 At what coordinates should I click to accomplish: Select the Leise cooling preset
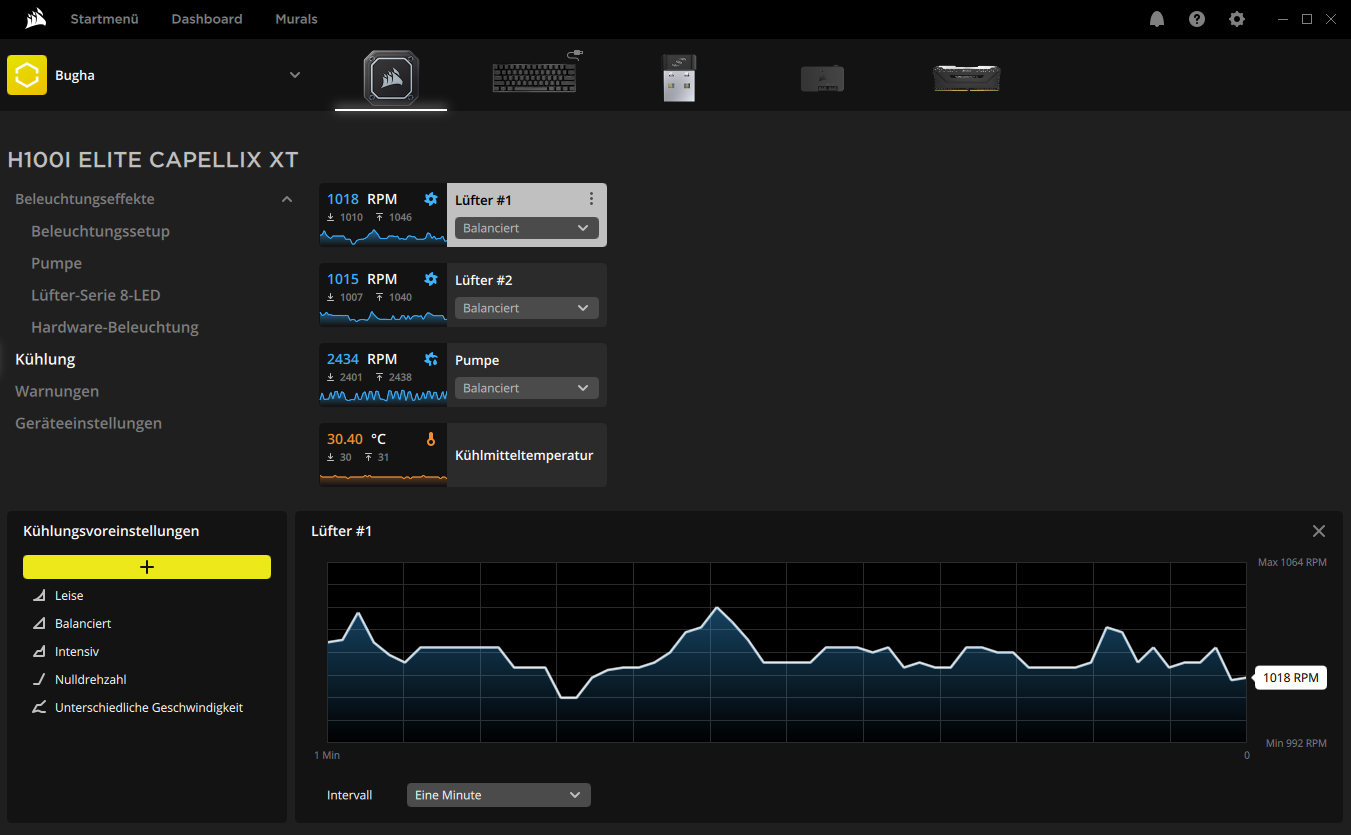click(x=69, y=595)
